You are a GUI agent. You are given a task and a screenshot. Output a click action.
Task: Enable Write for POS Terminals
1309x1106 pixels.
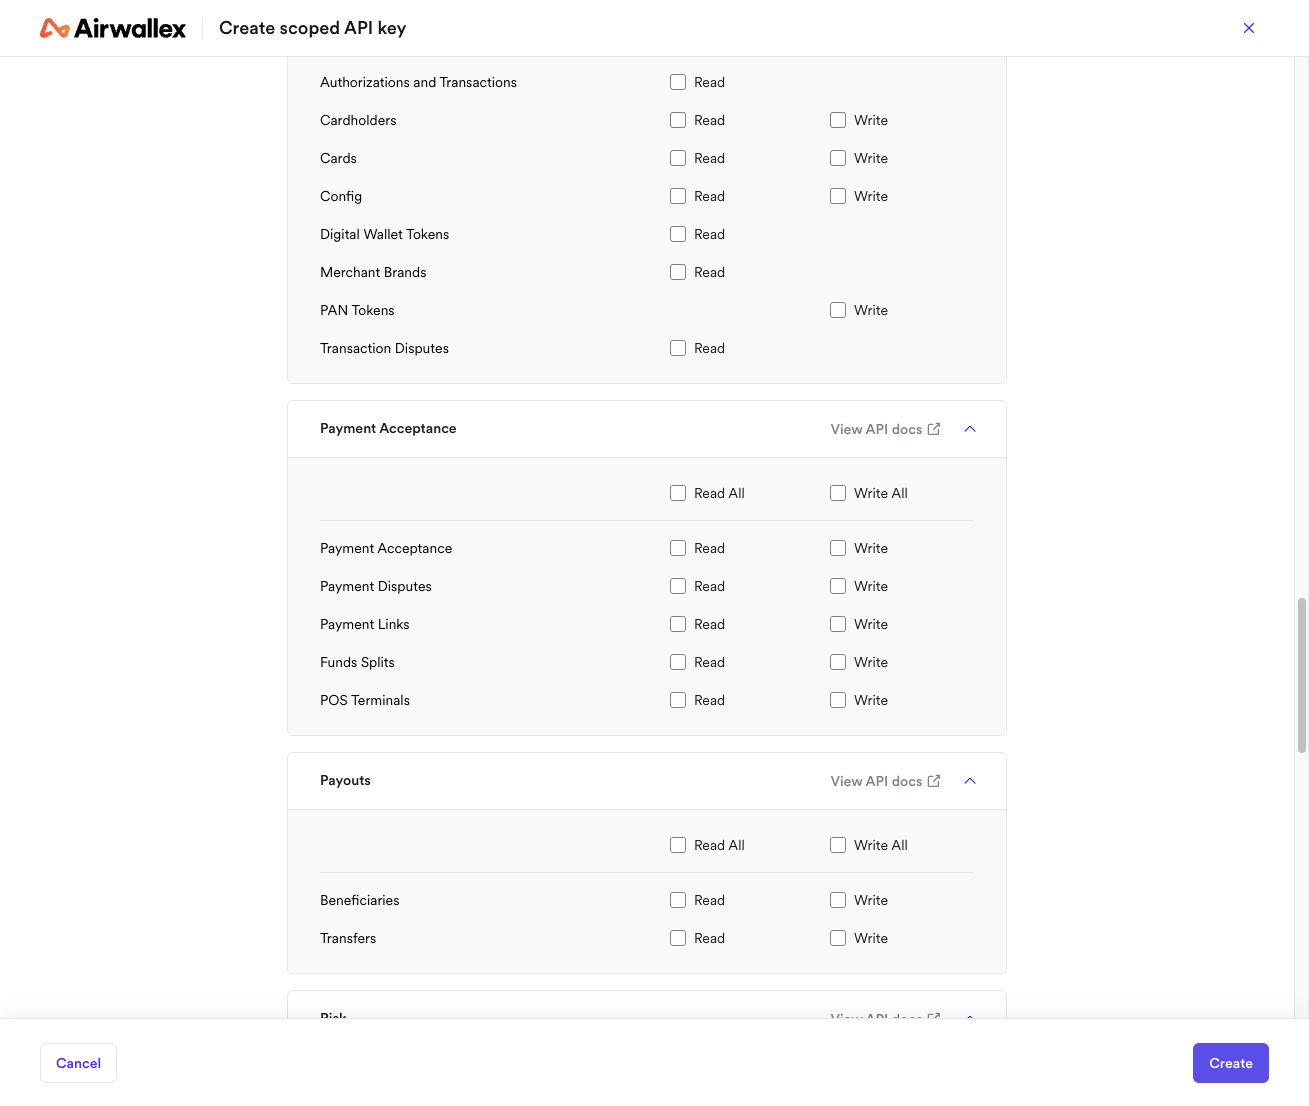(838, 700)
